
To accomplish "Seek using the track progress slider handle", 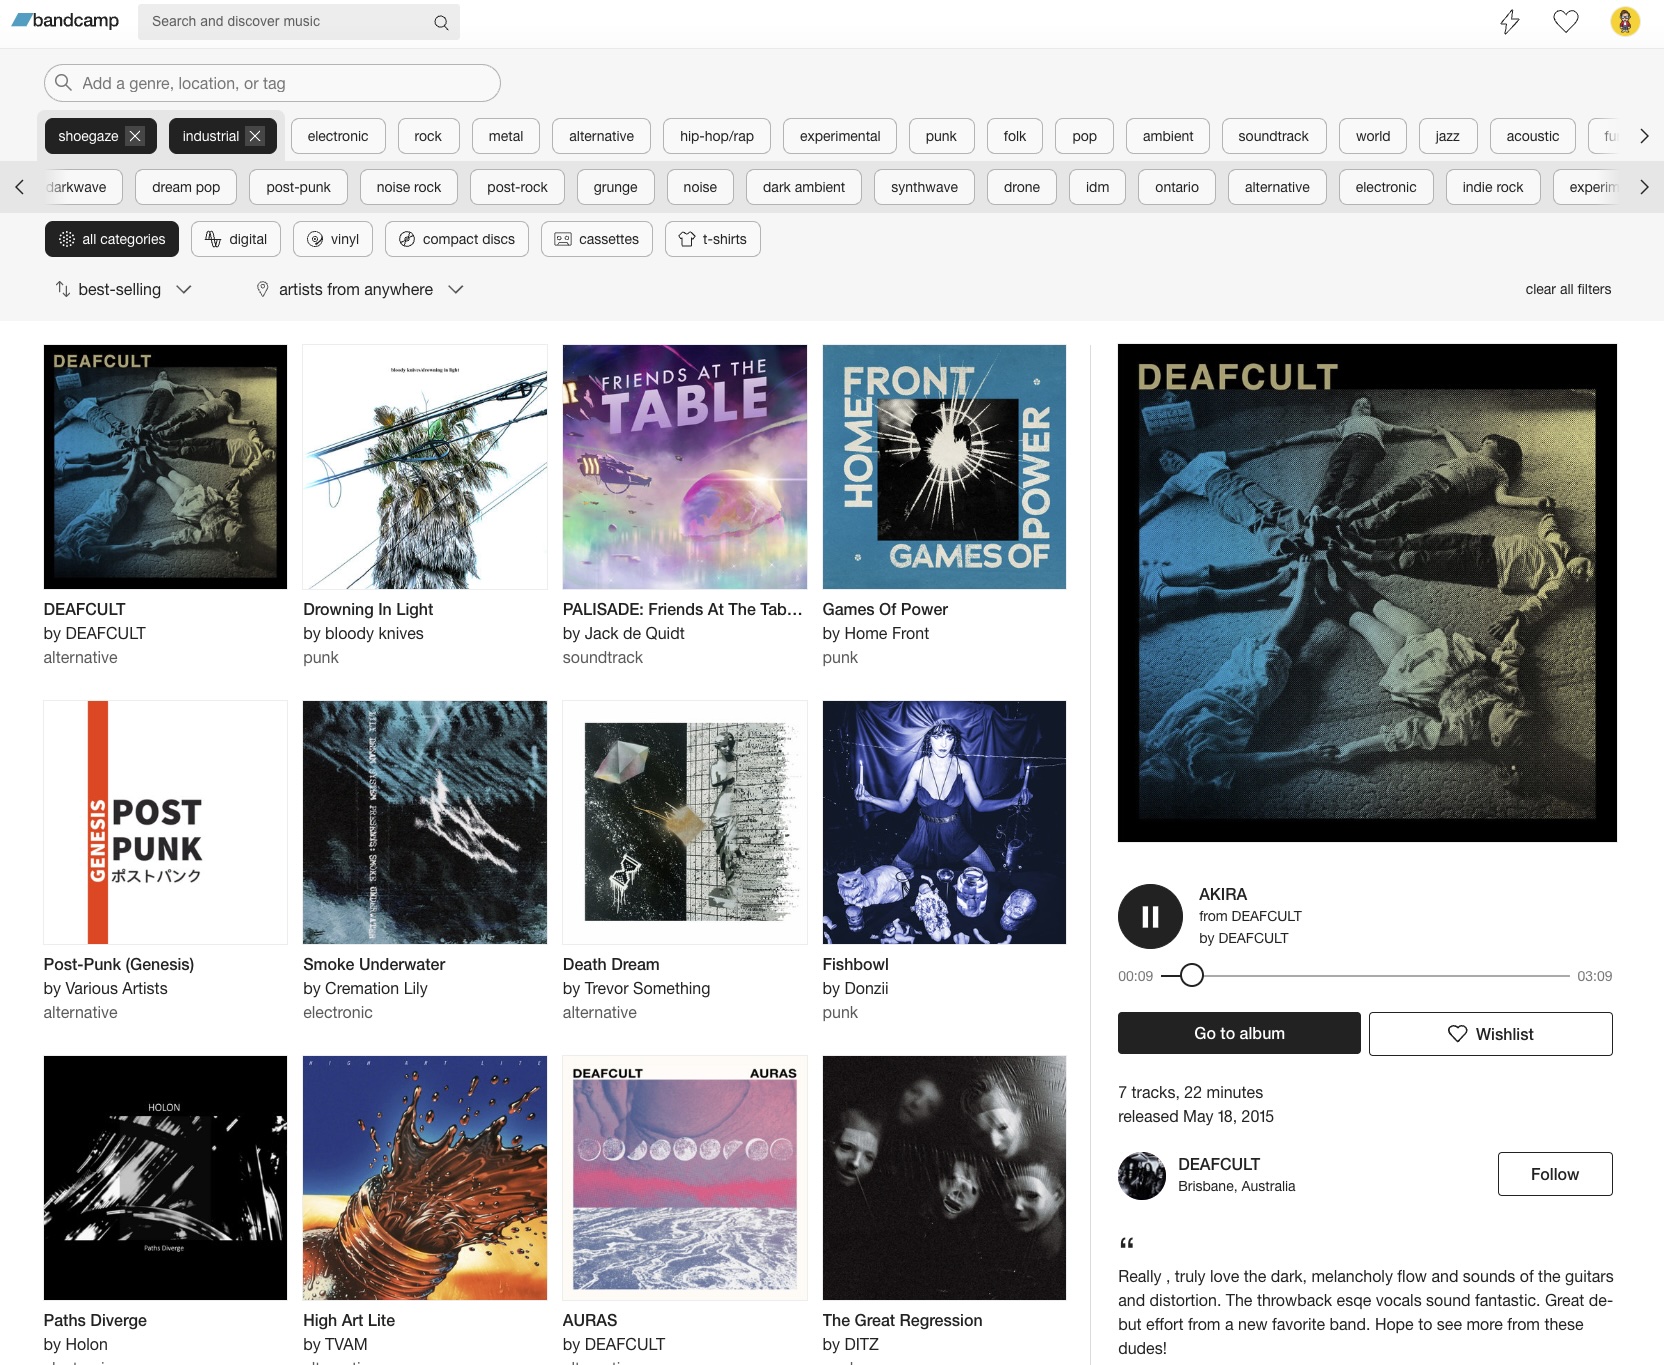I will tap(1192, 975).
